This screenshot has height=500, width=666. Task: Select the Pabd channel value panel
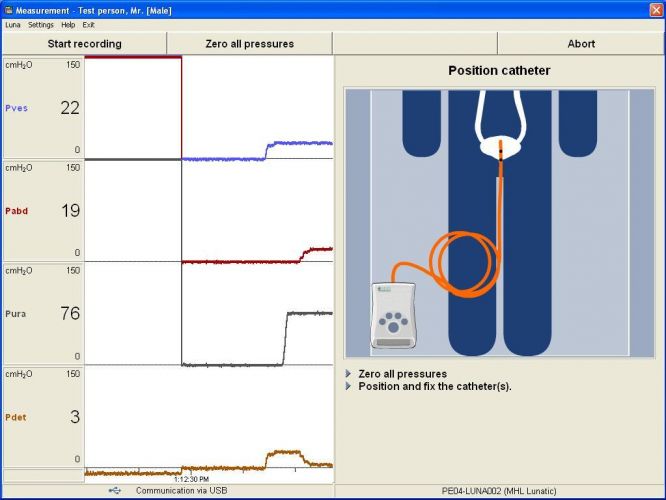(43, 211)
